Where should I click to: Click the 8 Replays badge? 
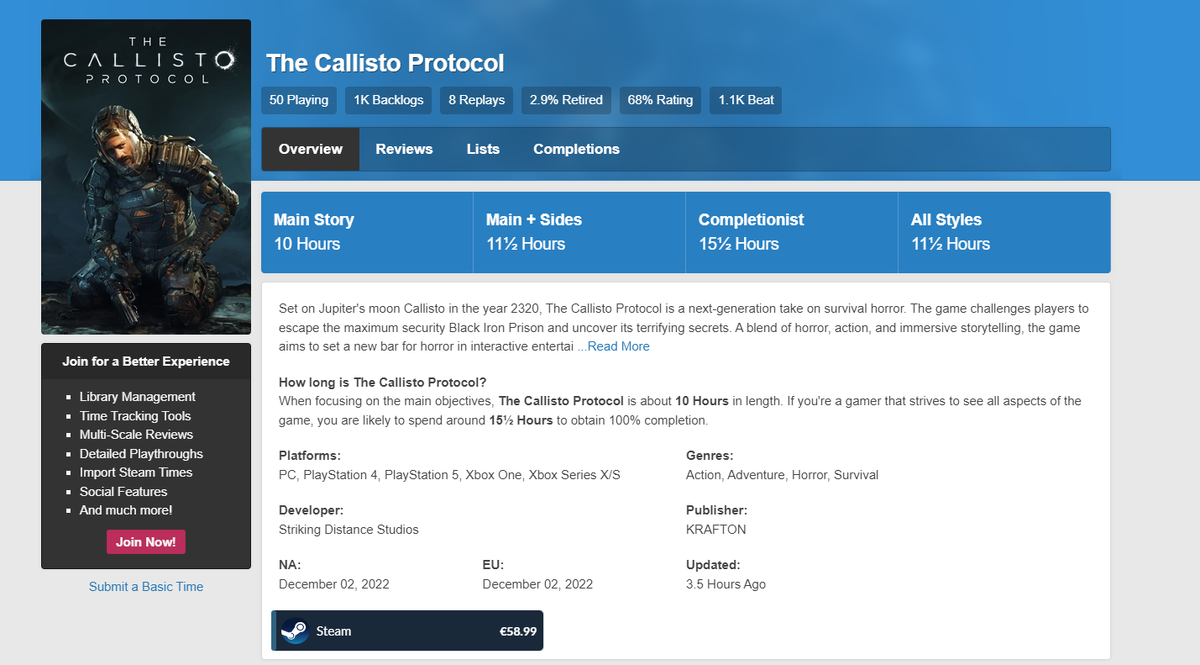[x=477, y=100]
